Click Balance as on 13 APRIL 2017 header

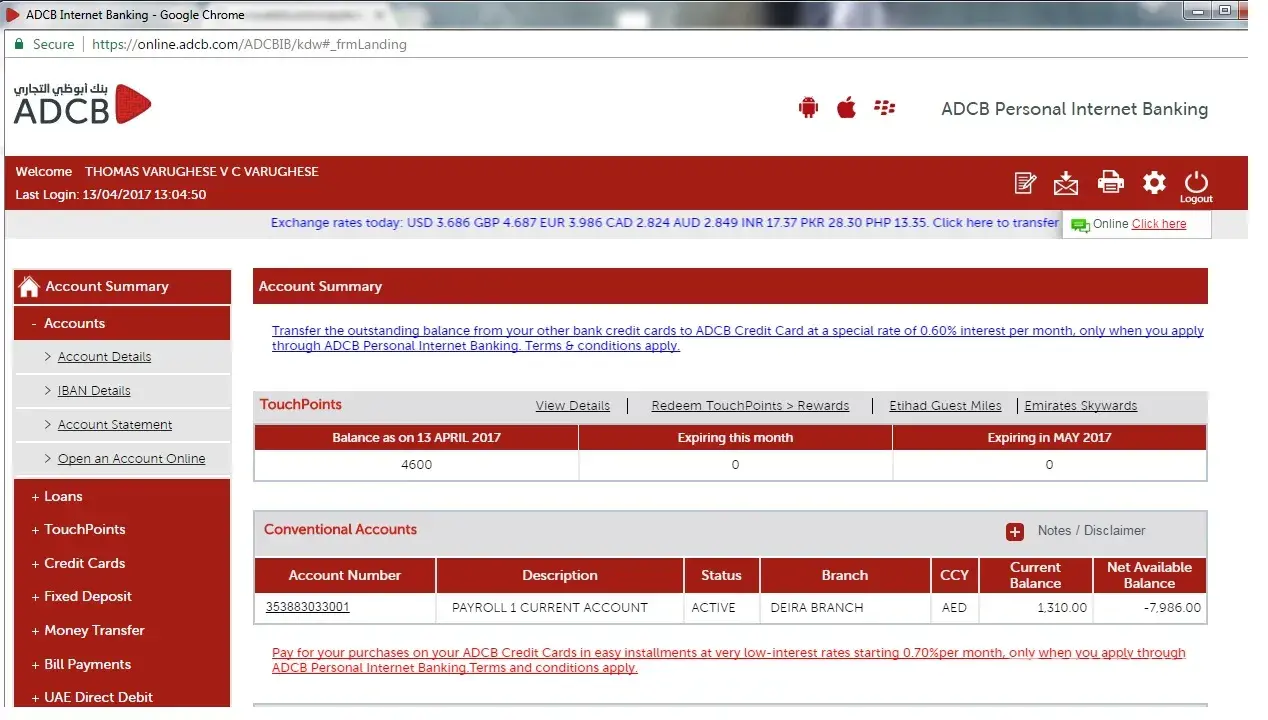tap(416, 437)
